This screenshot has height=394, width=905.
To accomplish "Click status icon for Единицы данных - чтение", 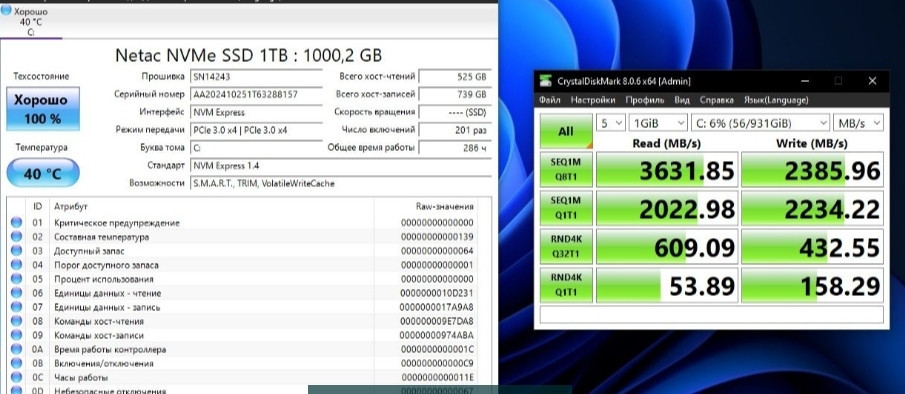I will pyautogui.click(x=16, y=293).
